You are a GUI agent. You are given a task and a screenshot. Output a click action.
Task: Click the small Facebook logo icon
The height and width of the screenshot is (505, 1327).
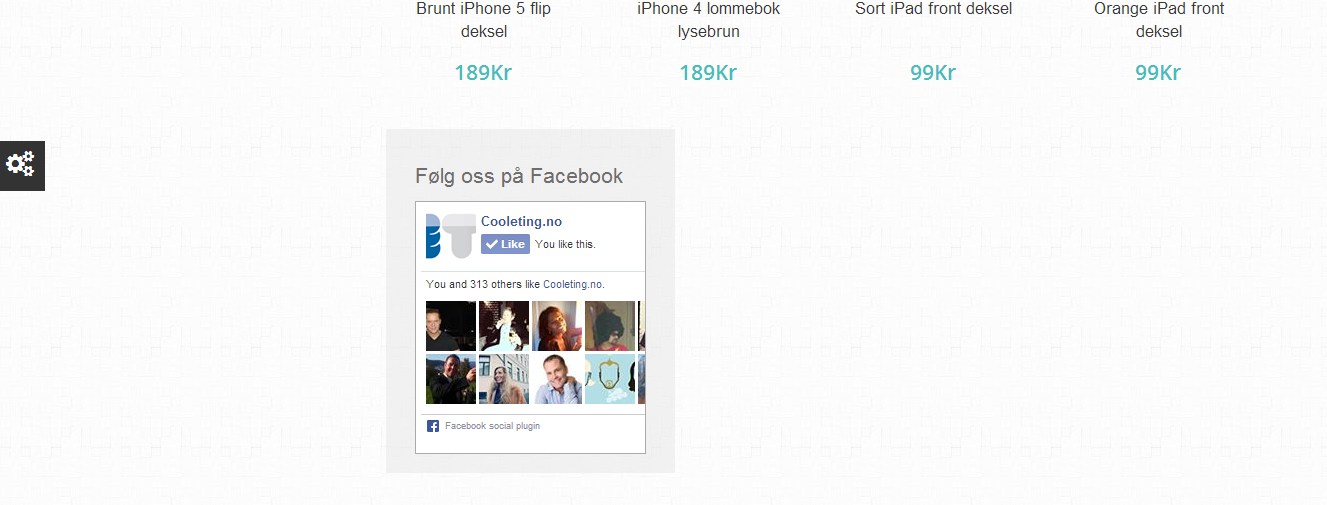[x=433, y=426]
